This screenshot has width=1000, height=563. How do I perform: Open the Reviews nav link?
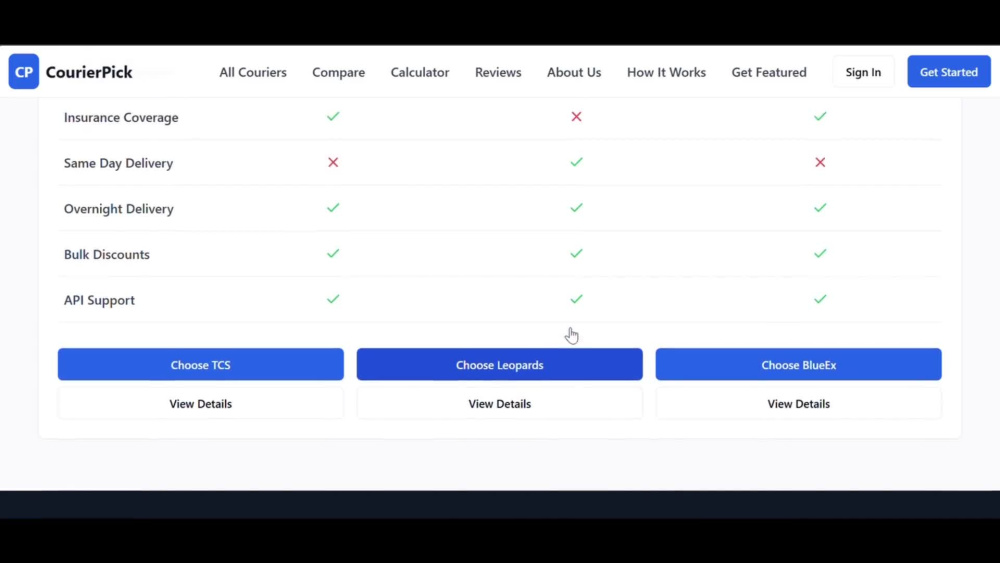497,72
